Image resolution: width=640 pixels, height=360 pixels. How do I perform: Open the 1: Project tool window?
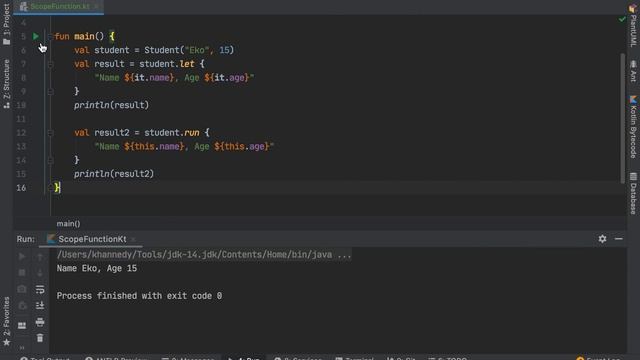click(x=6, y=24)
